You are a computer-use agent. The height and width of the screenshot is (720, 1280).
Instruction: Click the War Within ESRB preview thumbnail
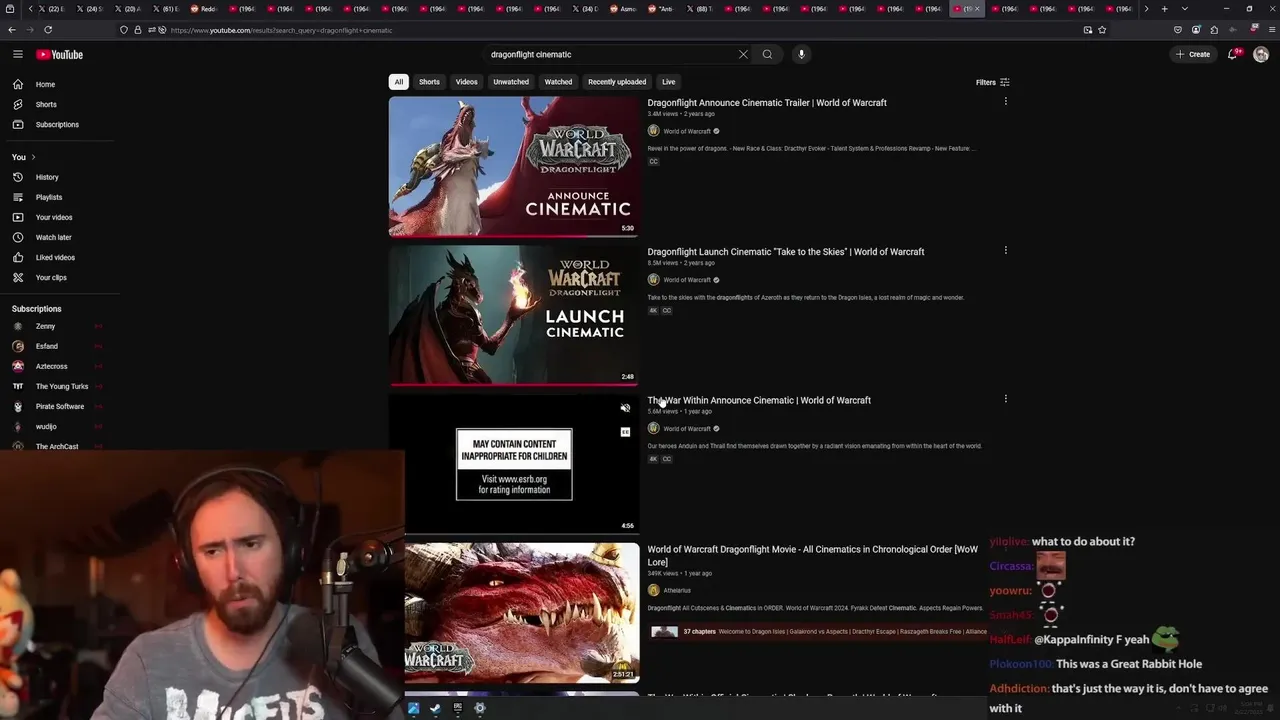click(514, 464)
